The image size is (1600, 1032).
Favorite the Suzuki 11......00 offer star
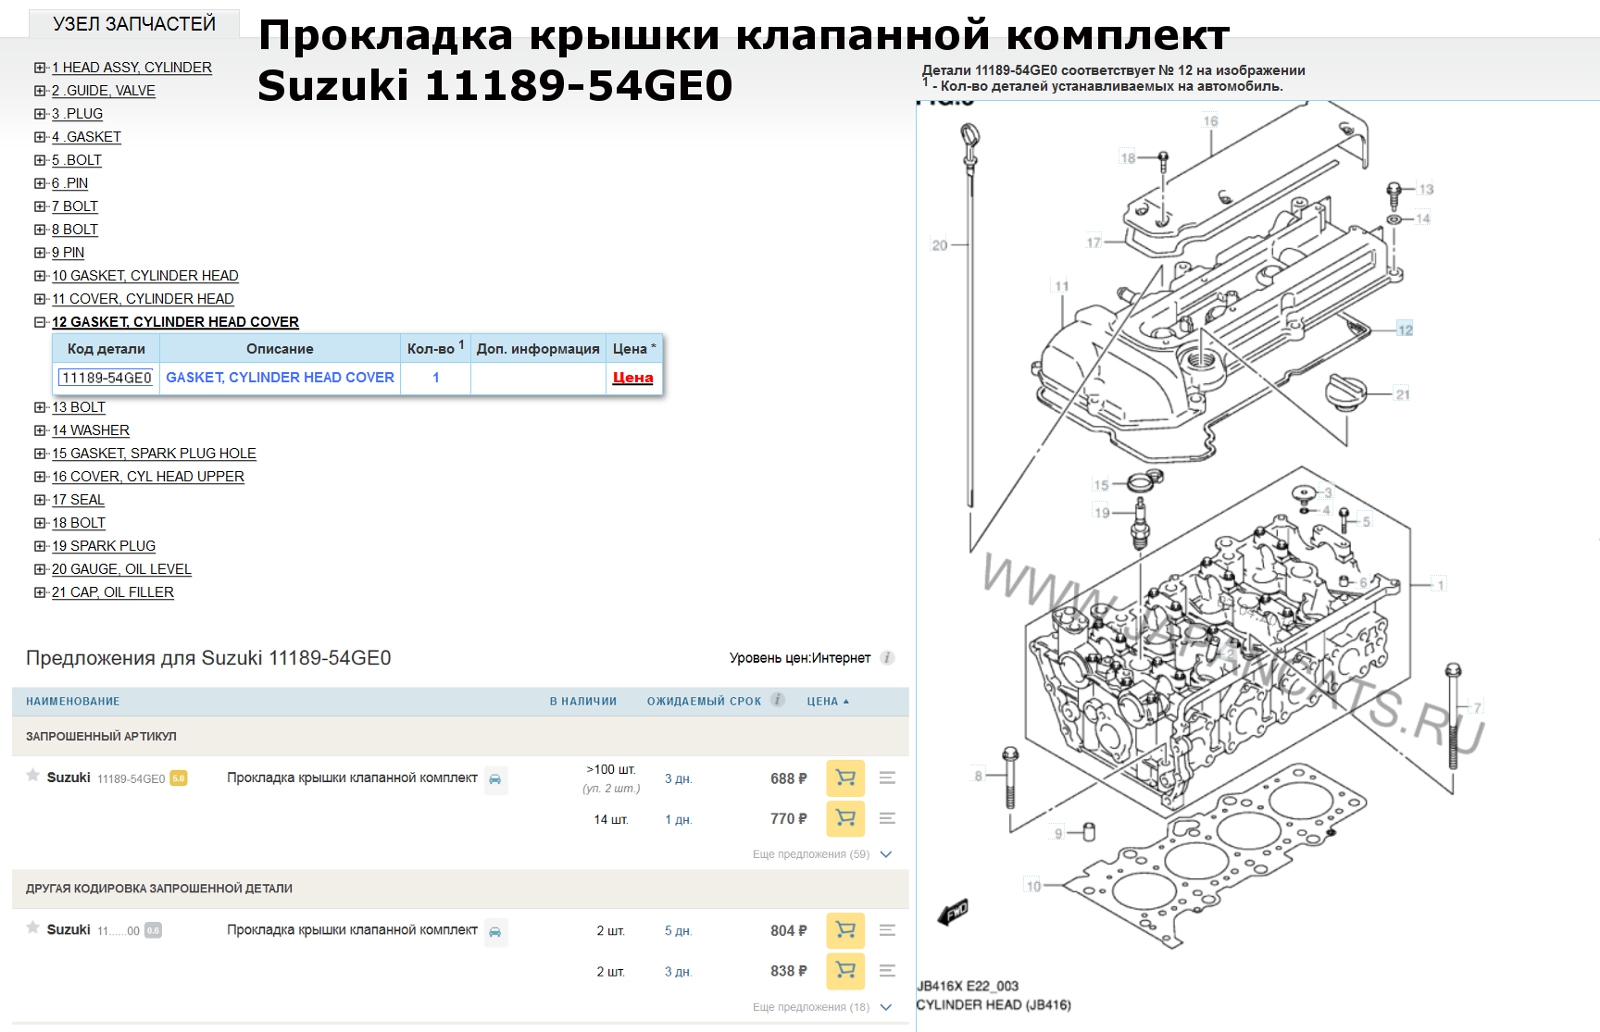click(33, 928)
